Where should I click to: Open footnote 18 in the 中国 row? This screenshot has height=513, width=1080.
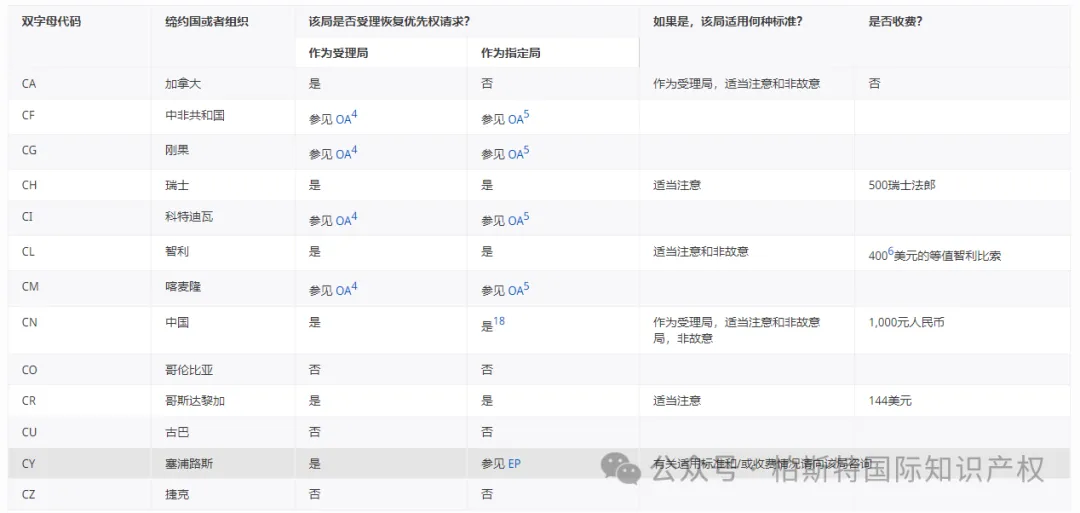pyautogui.click(x=499, y=321)
